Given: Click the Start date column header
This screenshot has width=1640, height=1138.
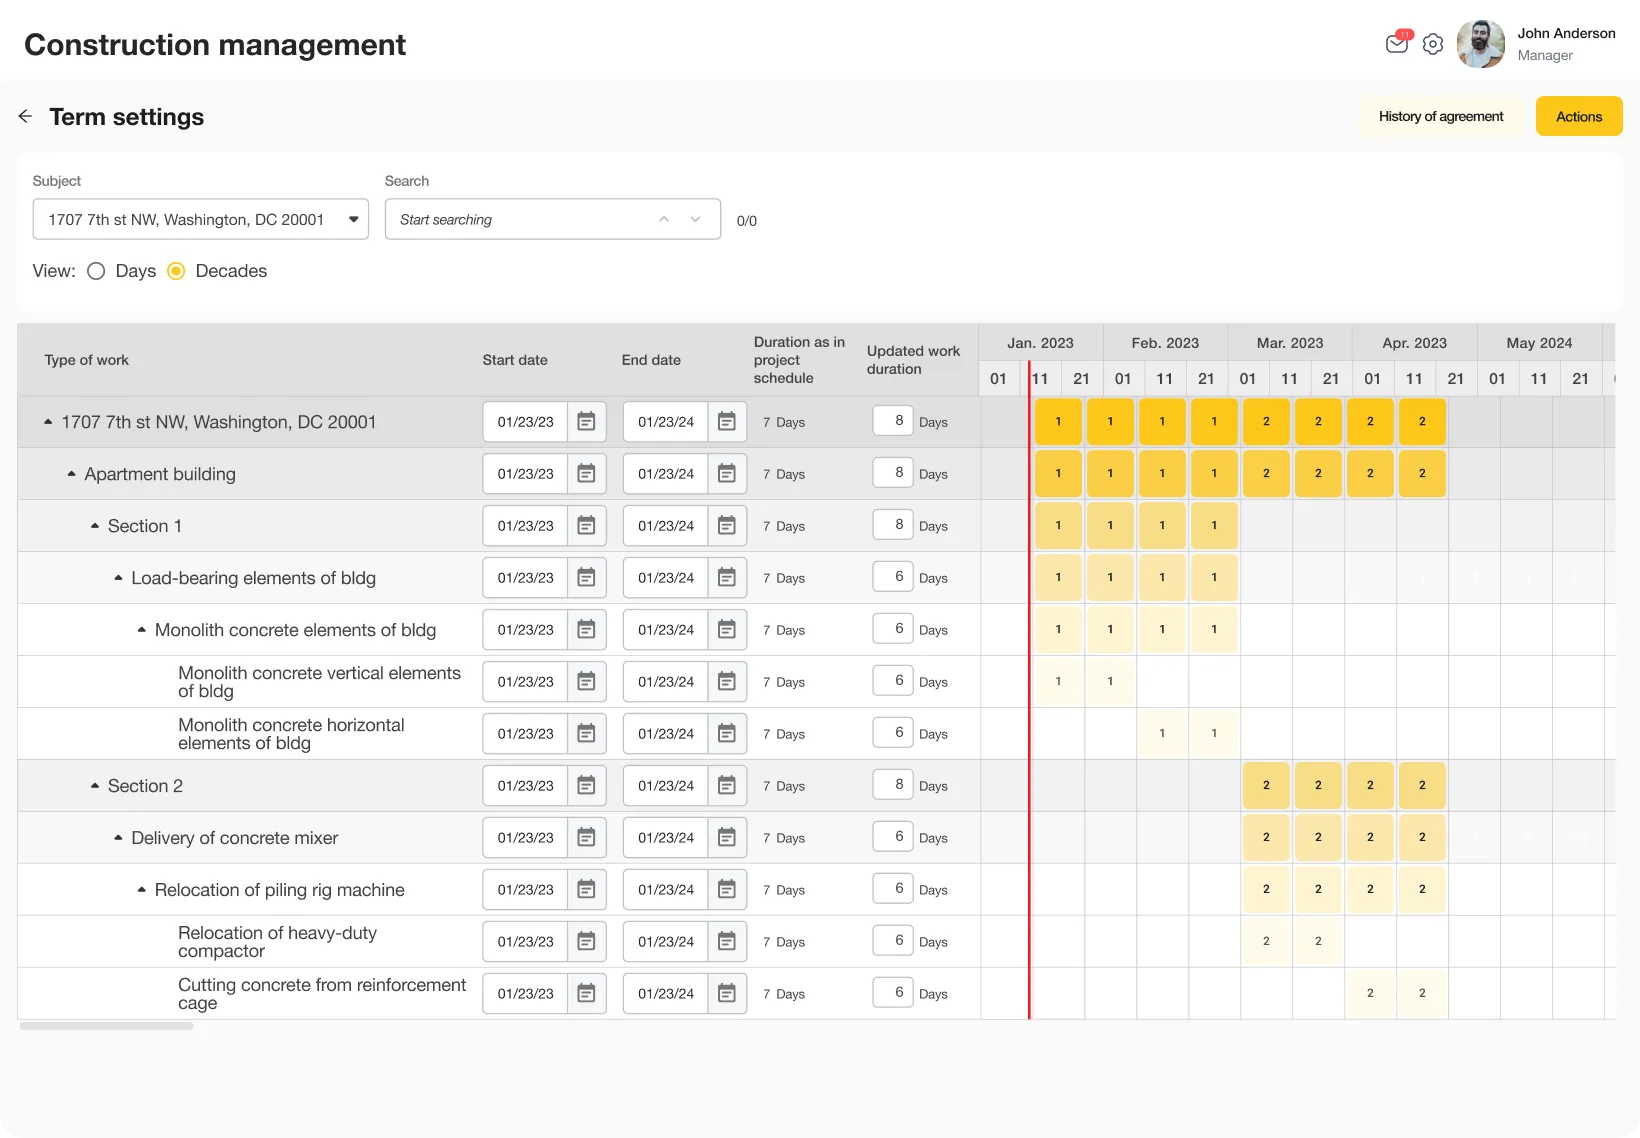Looking at the screenshot, I should pyautogui.click(x=515, y=360).
